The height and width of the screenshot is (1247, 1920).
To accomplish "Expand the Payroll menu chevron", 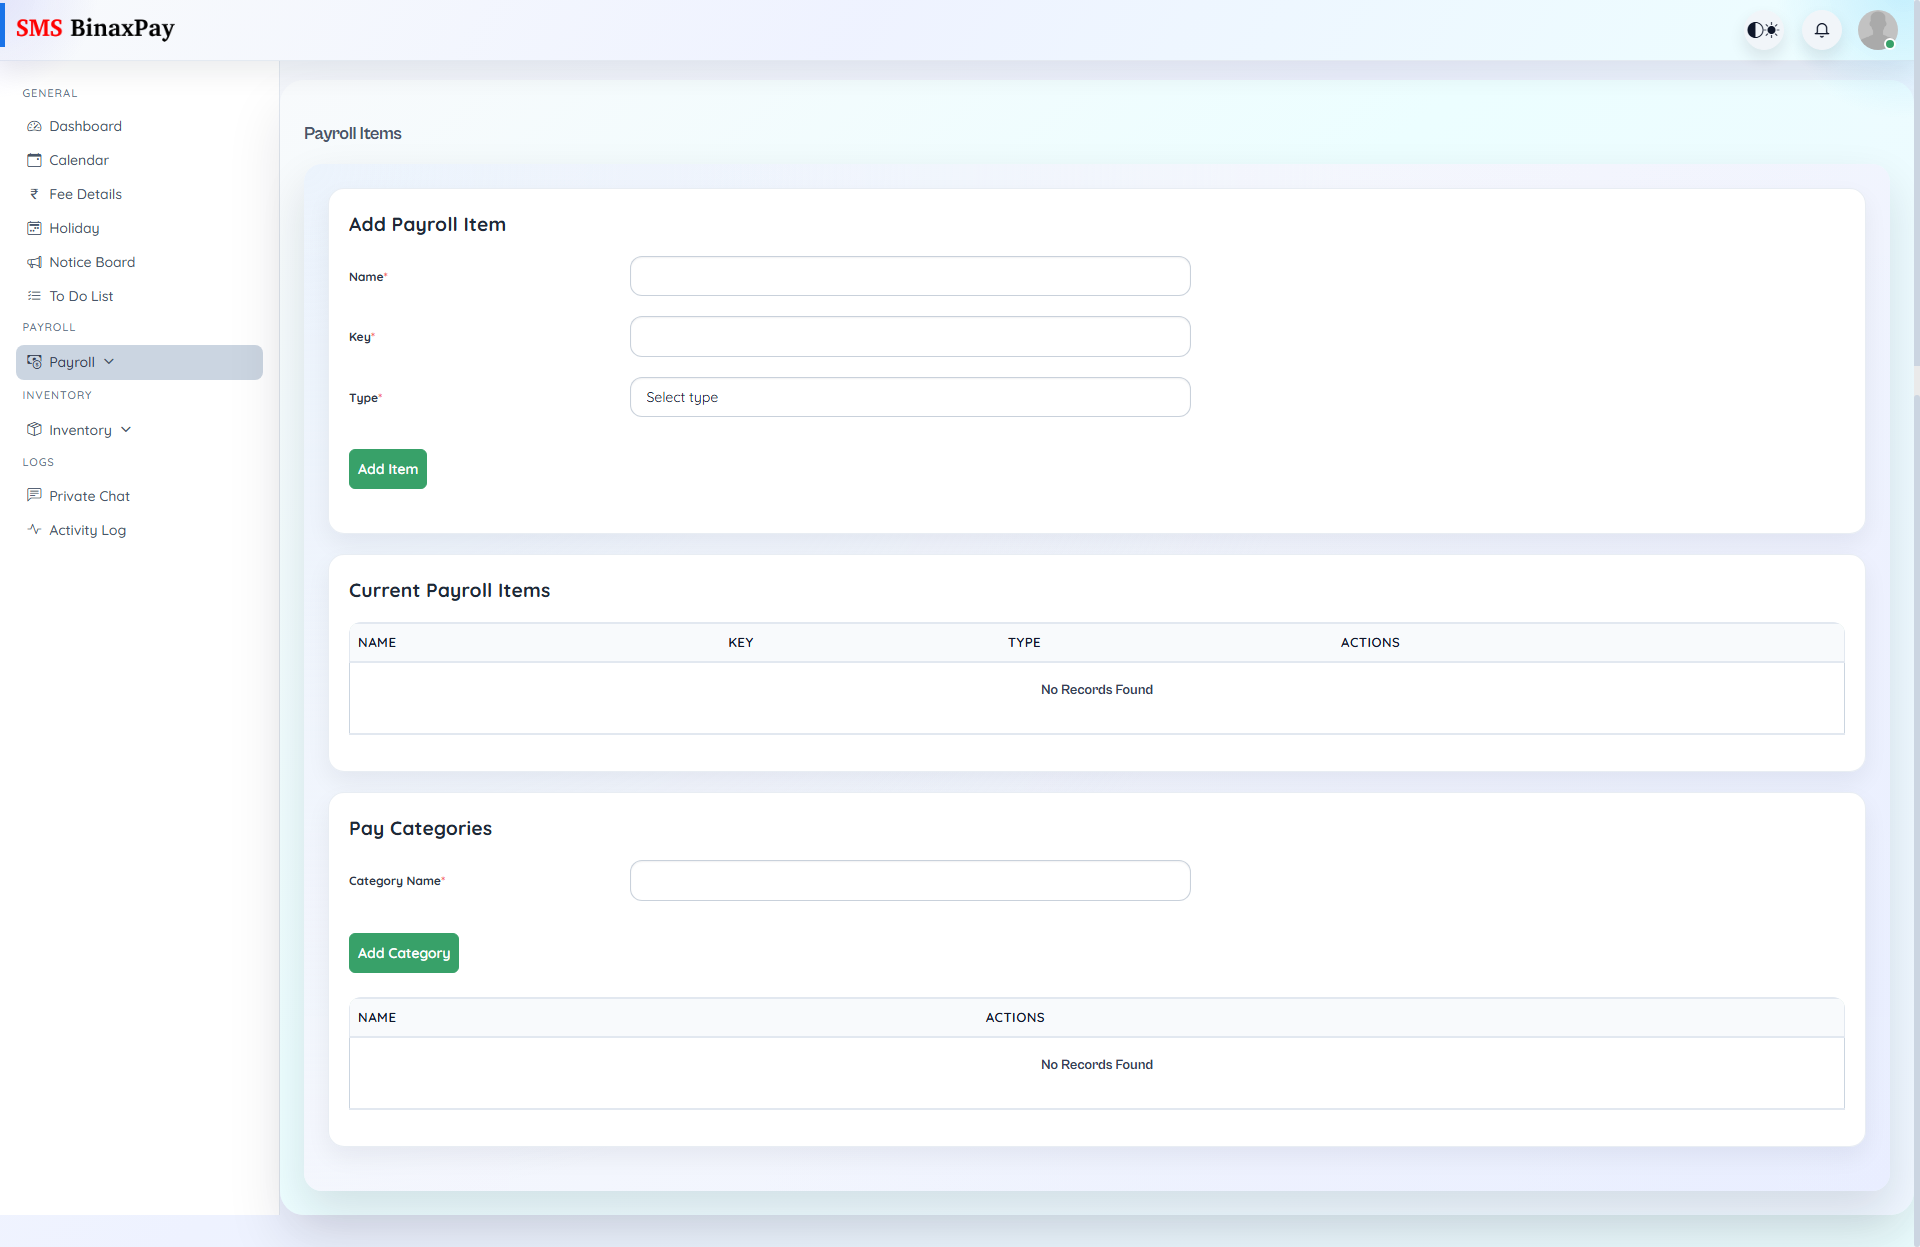I will (110, 361).
